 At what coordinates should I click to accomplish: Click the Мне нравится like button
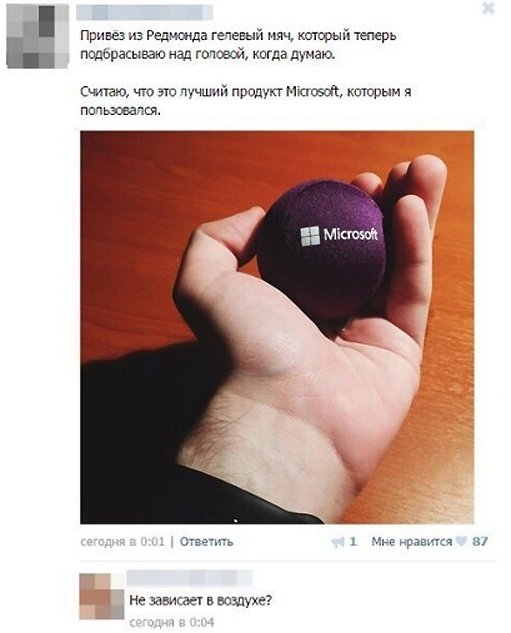point(412,541)
